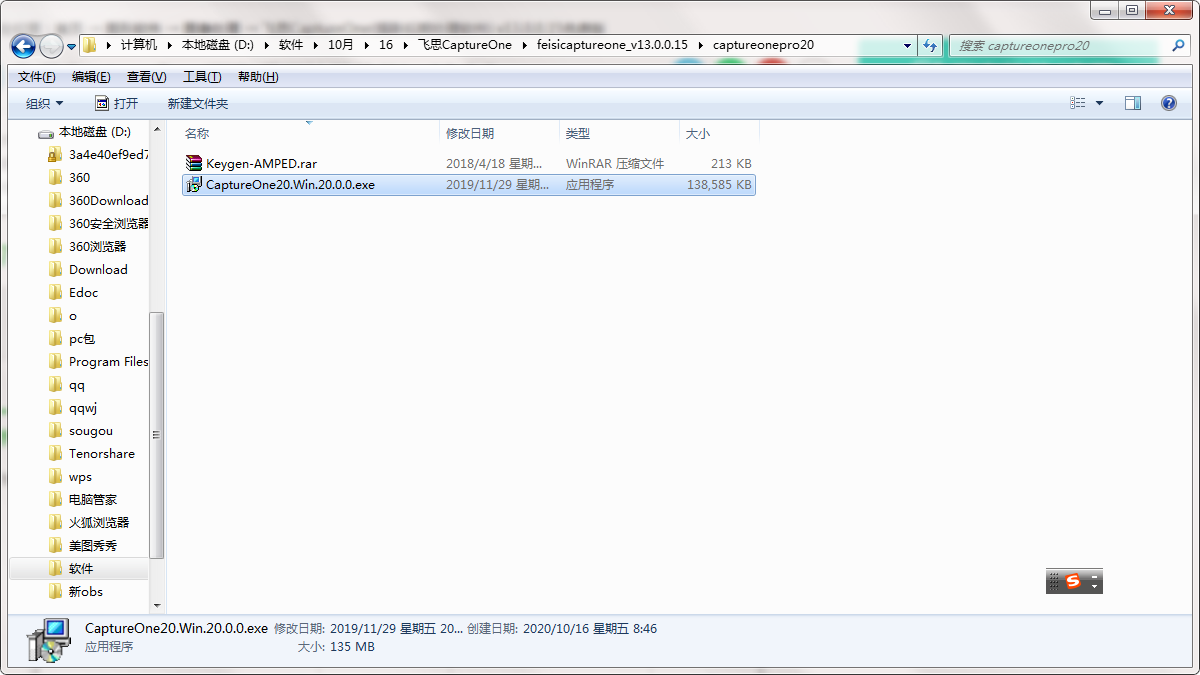Click large installer icon in details pane
Image resolution: width=1200 pixels, height=675 pixels.
pyautogui.click(x=47, y=640)
